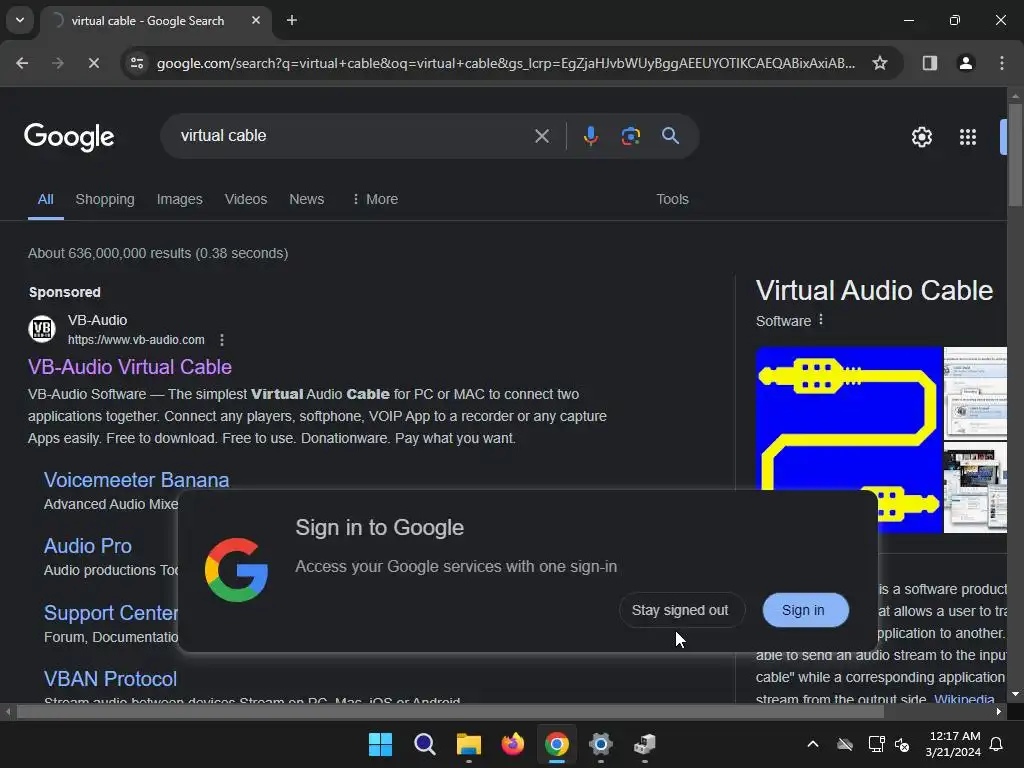Select the All results tab
1024x768 pixels.
coord(45,199)
